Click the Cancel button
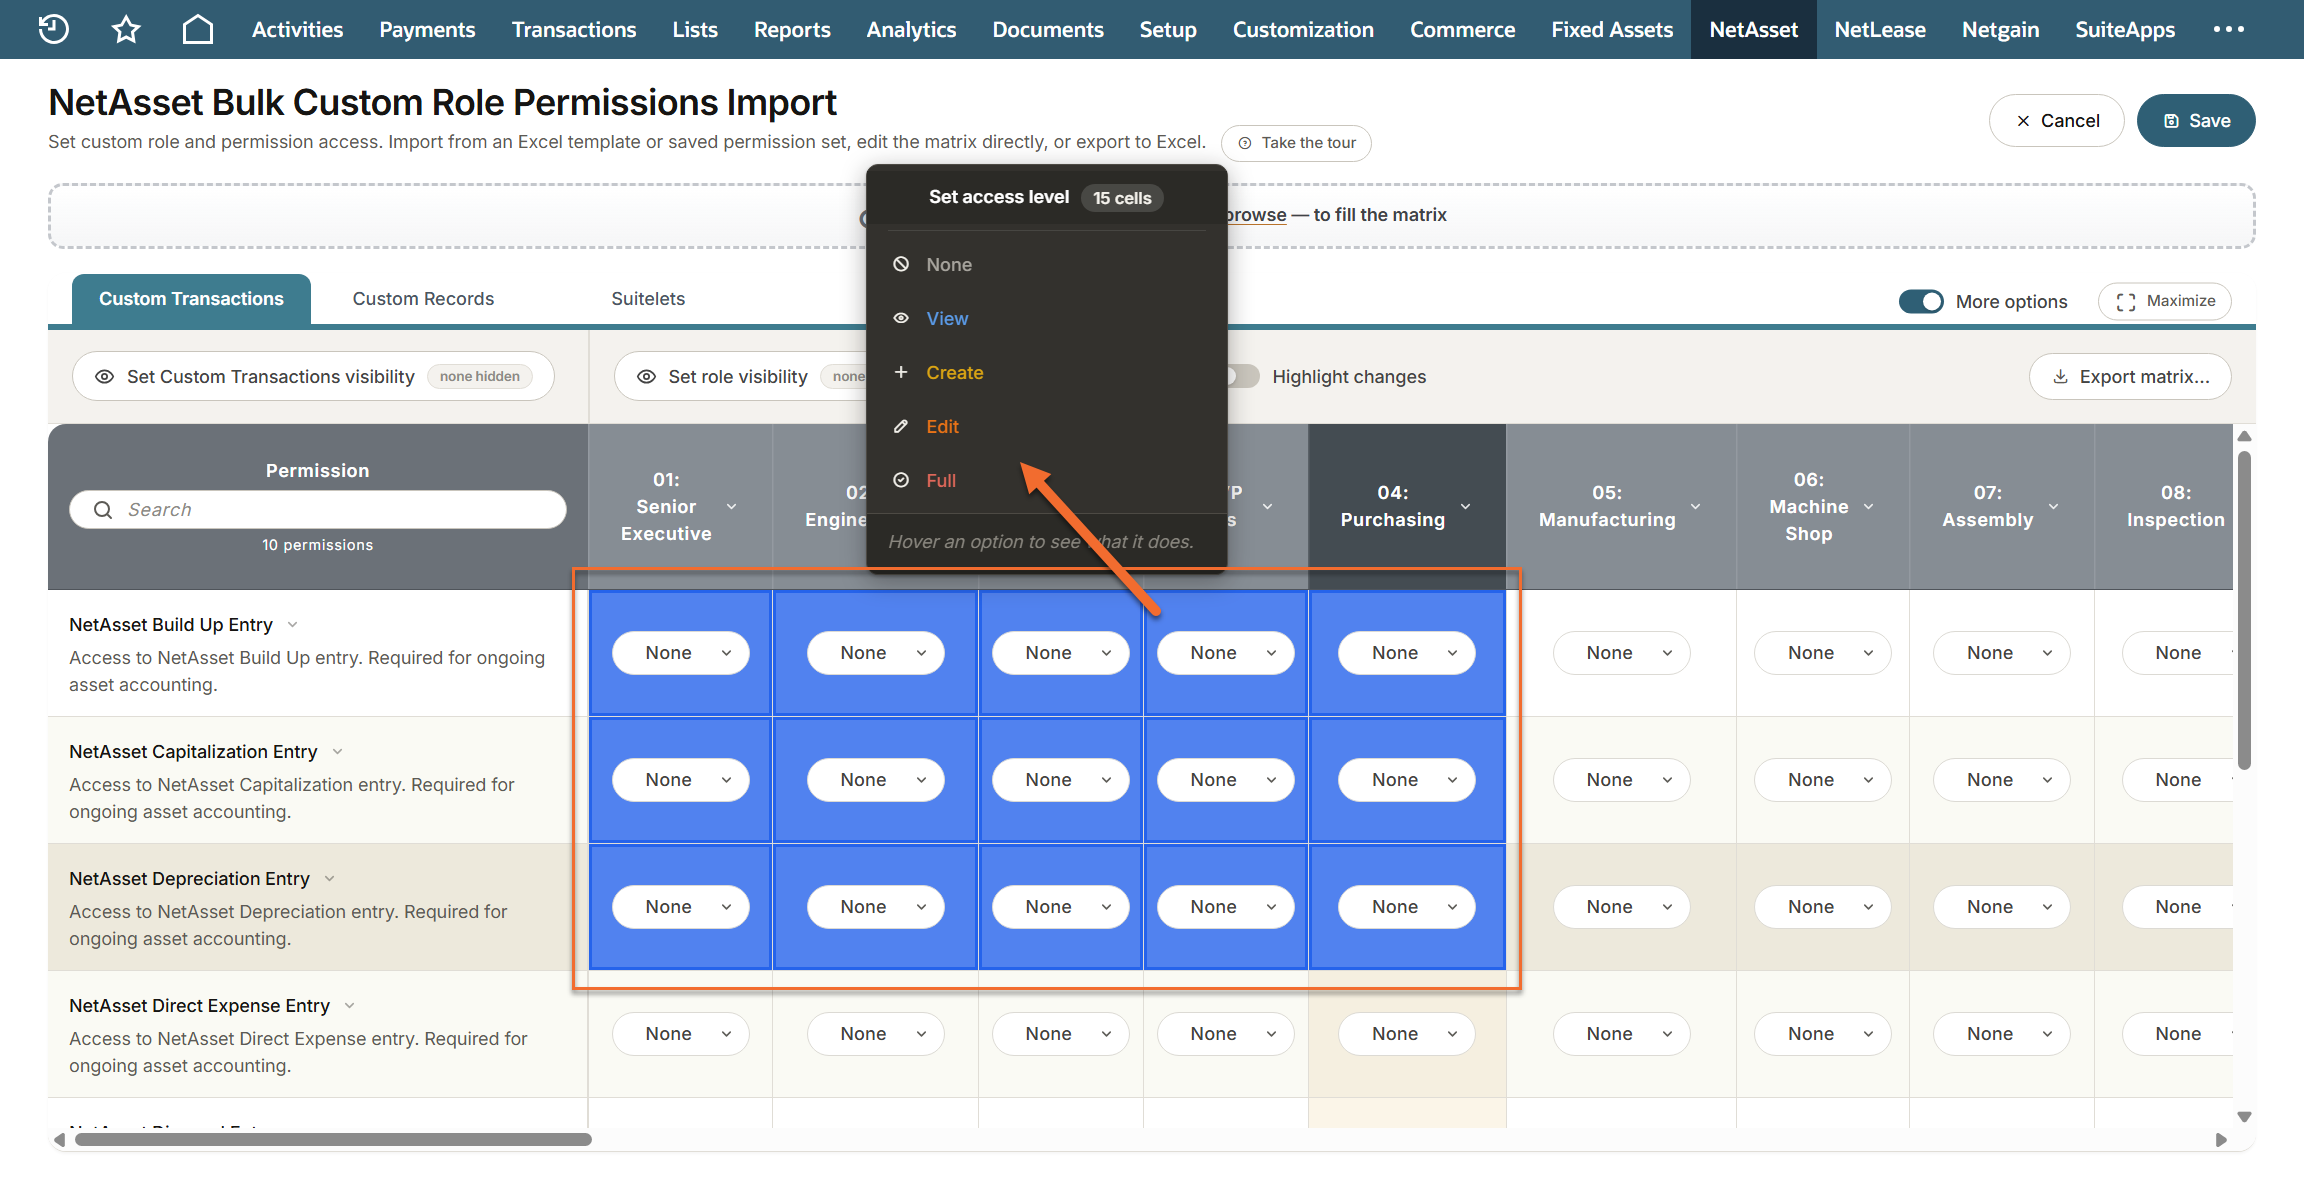The height and width of the screenshot is (1185, 2304). coord(2056,121)
